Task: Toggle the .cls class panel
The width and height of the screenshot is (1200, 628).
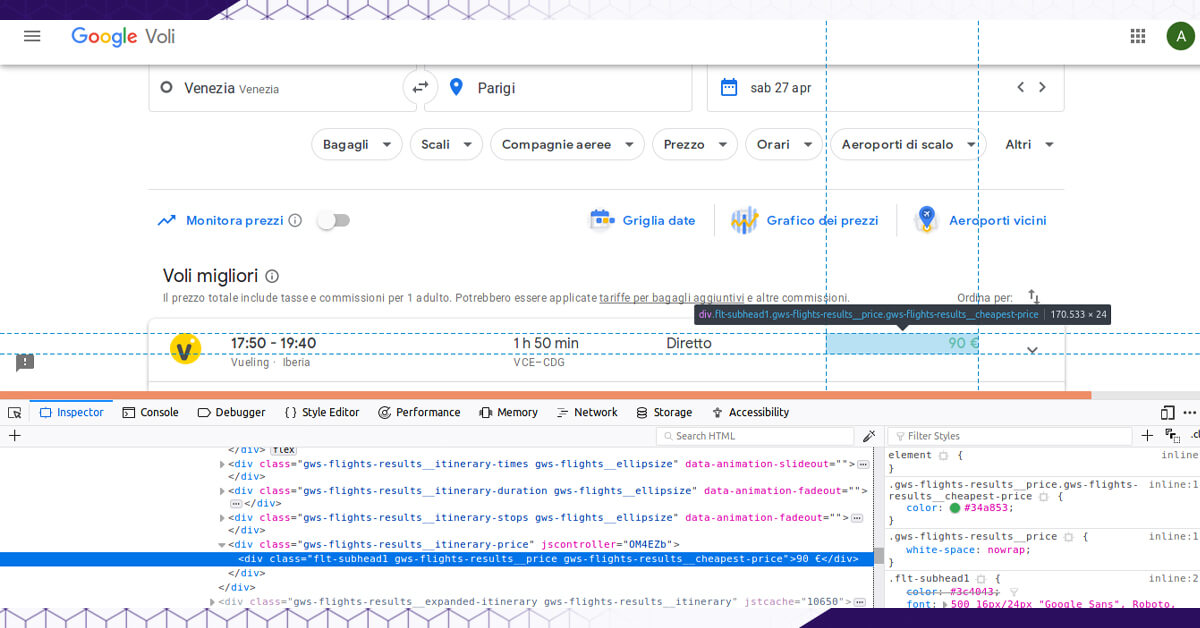Action: 1194,436
